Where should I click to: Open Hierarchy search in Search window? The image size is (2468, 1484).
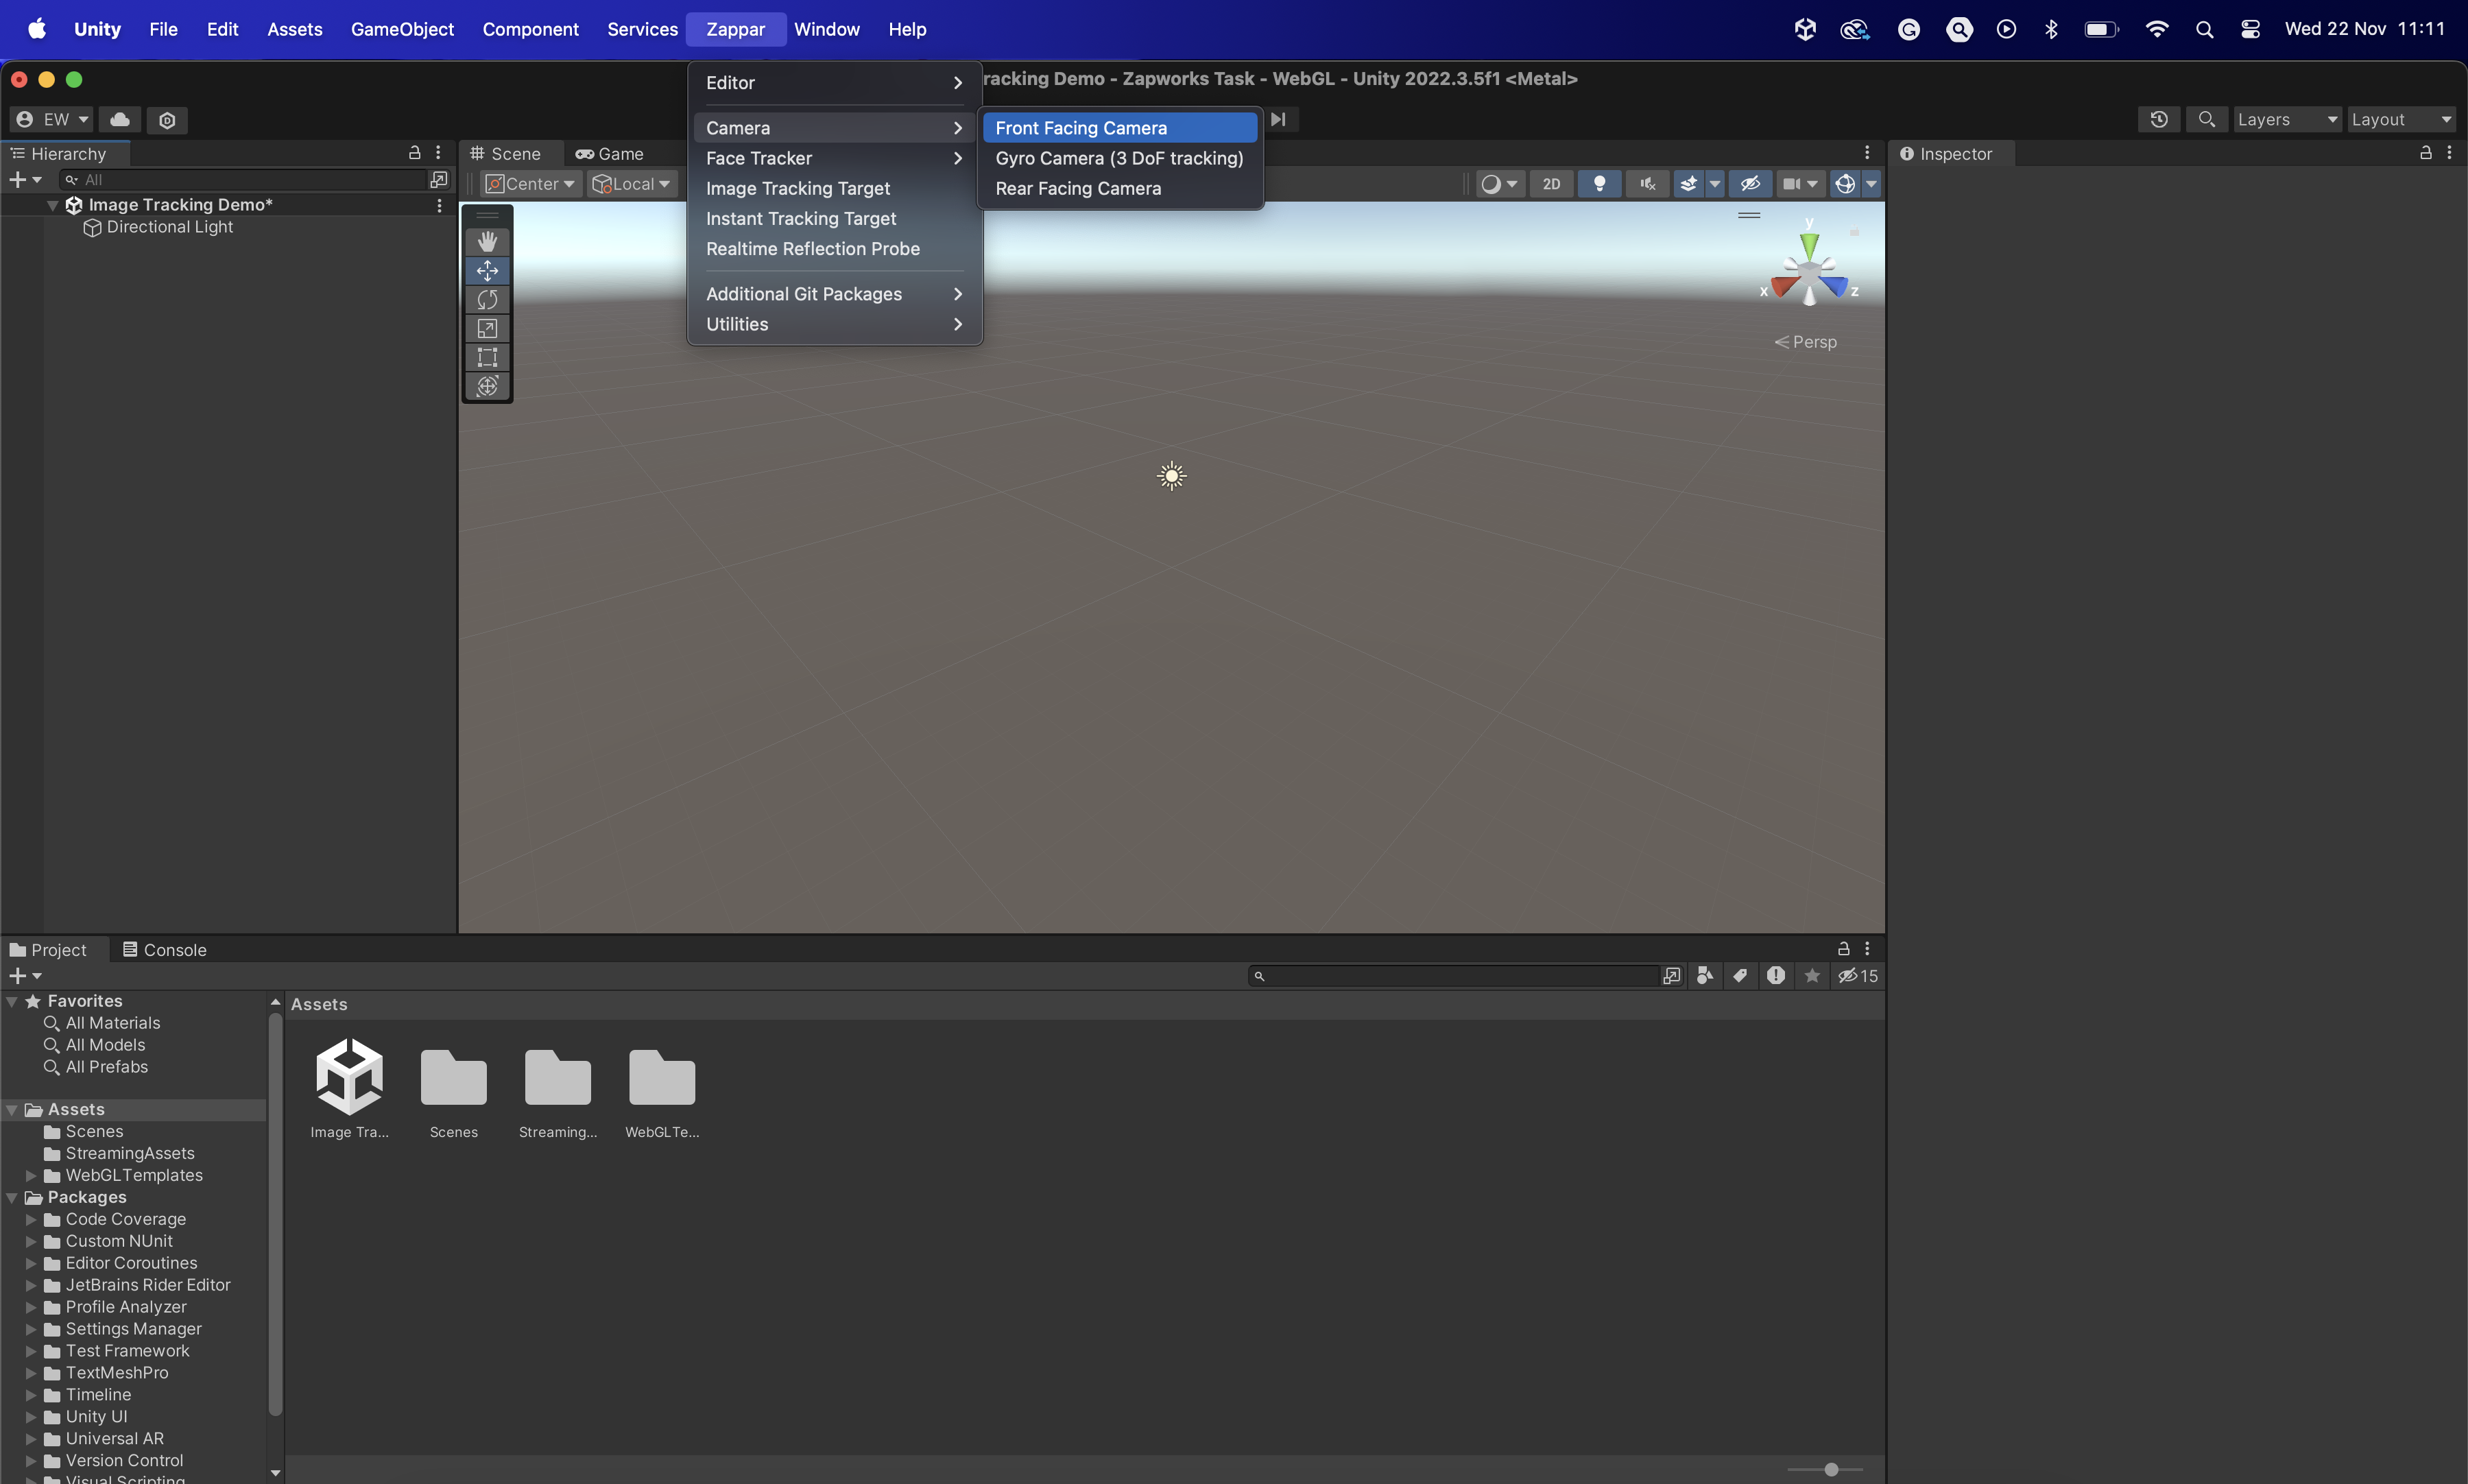[438, 180]
